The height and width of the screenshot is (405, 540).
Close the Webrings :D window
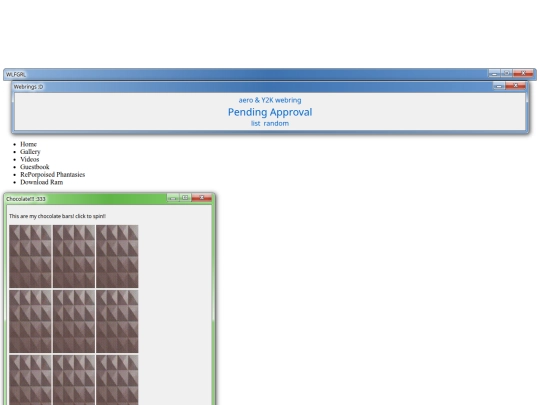point(516,86)
